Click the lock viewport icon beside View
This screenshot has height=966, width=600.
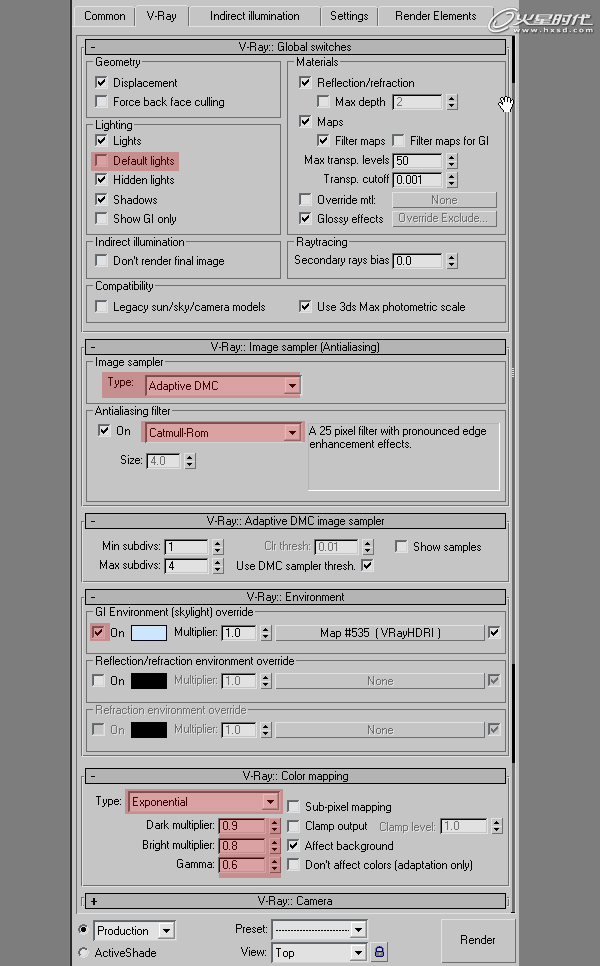point(379,952)
